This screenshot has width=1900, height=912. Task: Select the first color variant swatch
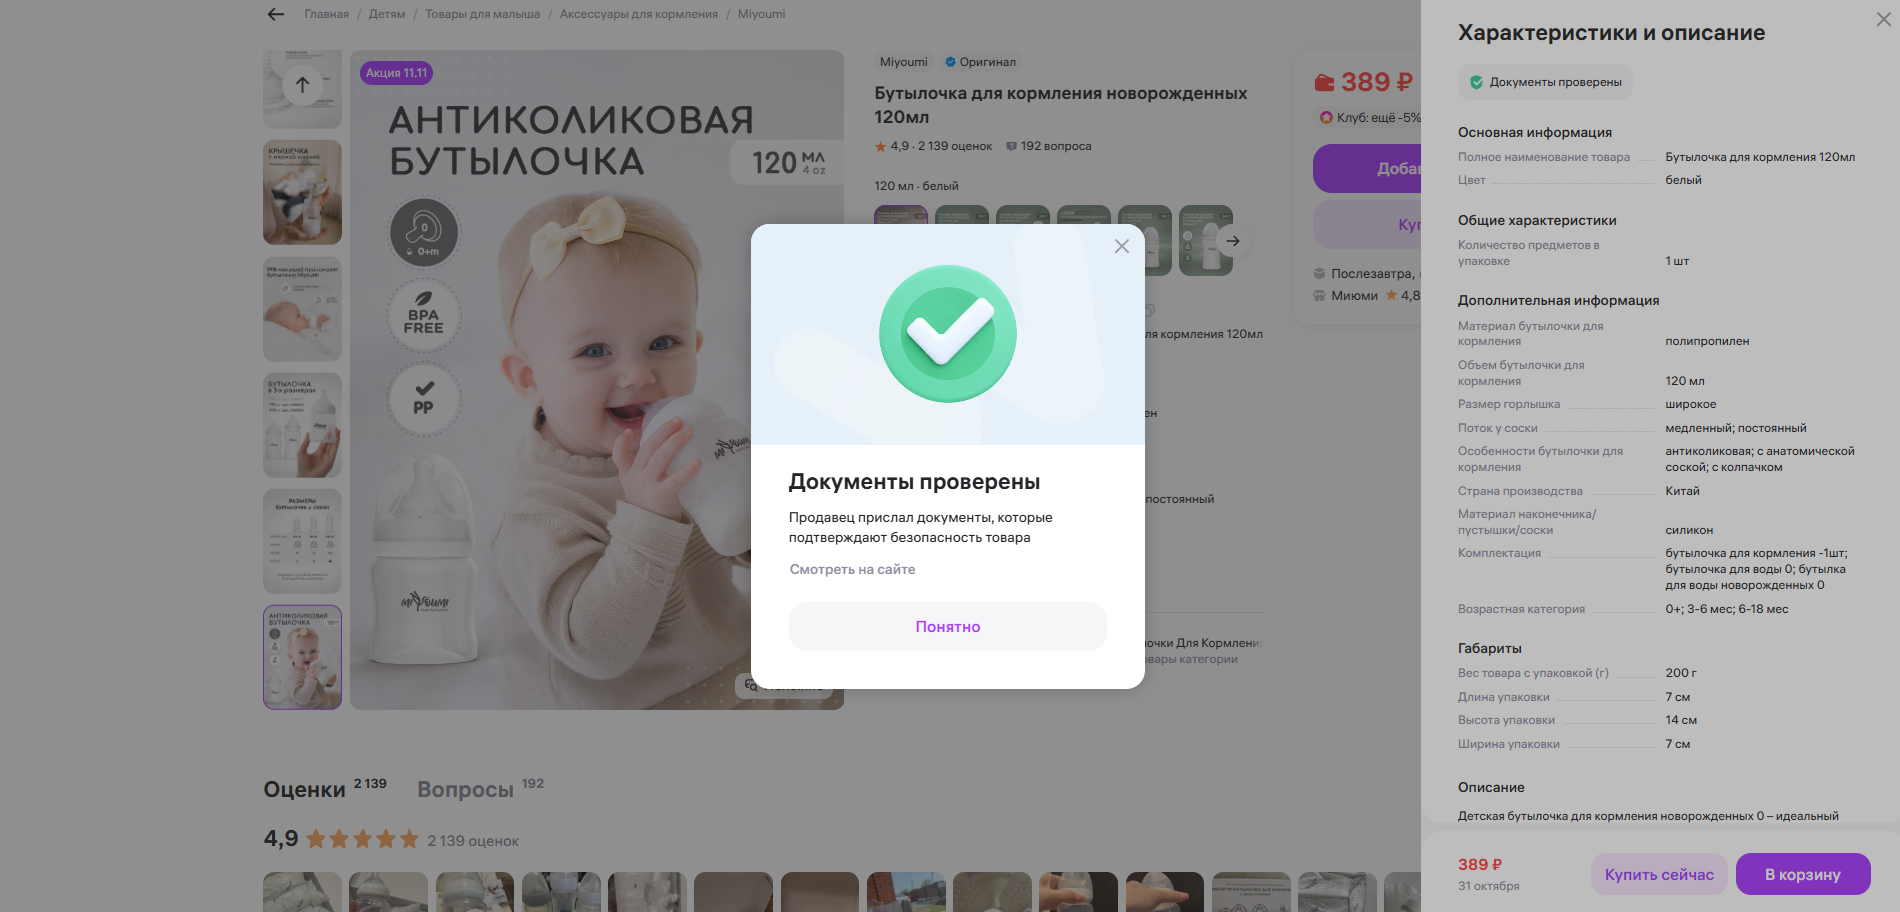[901, 214]
